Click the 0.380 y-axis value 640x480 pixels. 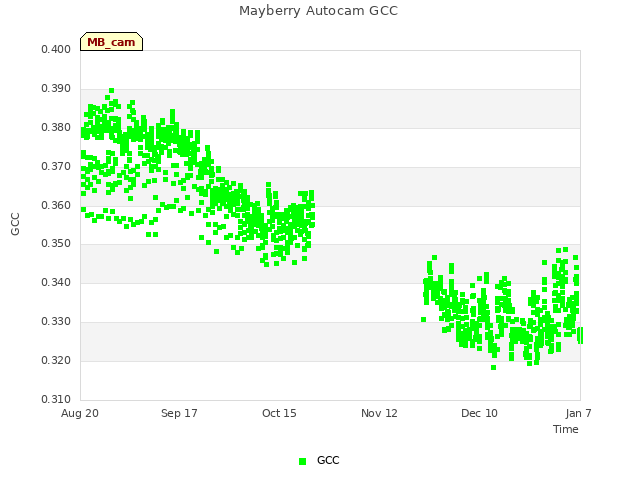coord(56,127)
